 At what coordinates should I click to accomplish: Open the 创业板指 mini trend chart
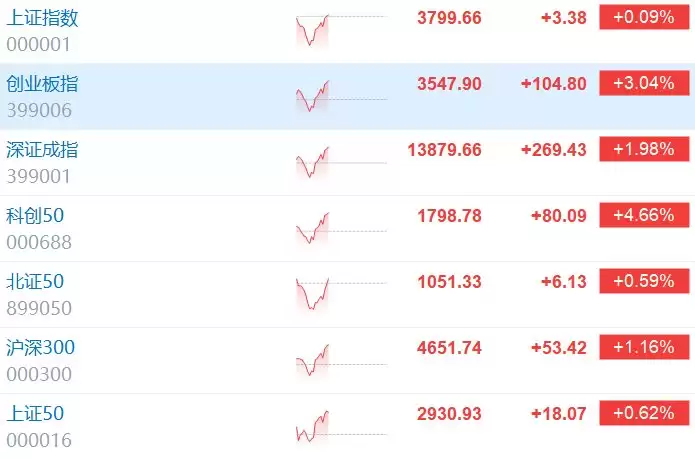point(341,96)
